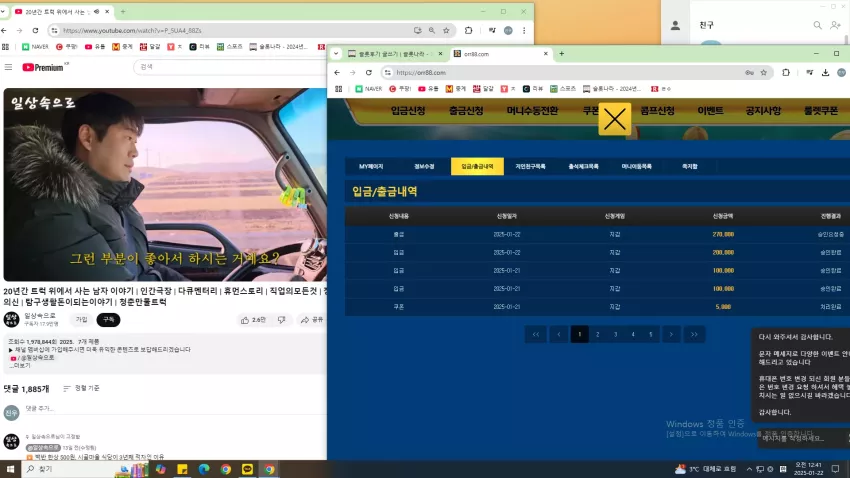Play the truck documentary video thumbnail
Viewport: 850px width, 478px height.
click(165, 184)
